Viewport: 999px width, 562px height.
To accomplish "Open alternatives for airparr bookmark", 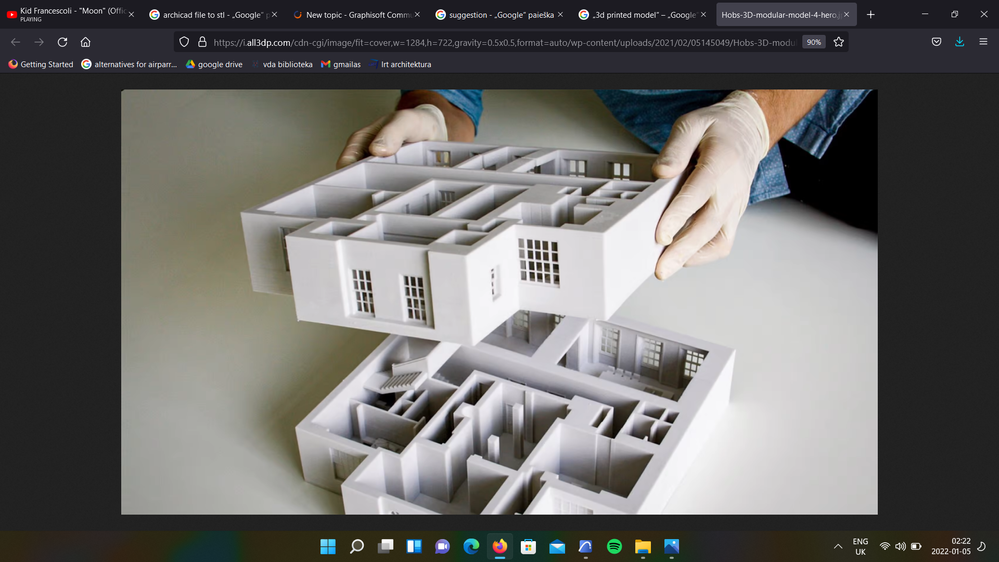I will (129, 64).
